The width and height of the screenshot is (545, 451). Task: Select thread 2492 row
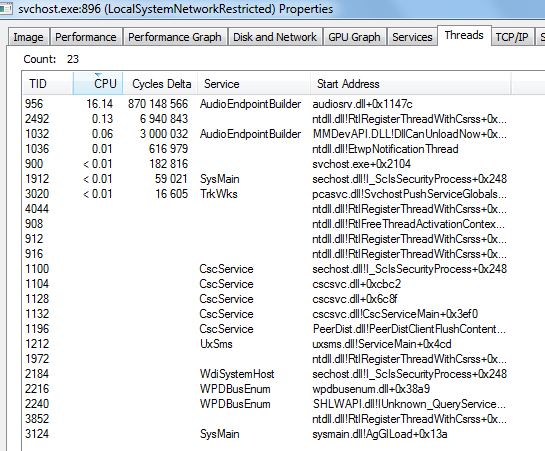(266, 119)
